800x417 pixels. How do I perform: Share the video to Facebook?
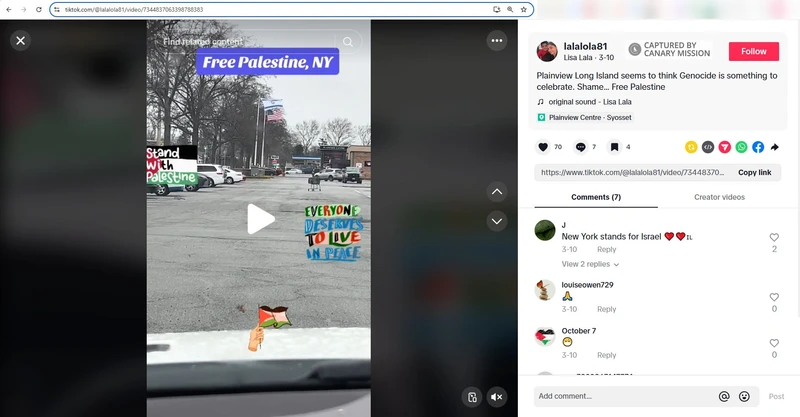pyautogui.click(x=758, y=147)
